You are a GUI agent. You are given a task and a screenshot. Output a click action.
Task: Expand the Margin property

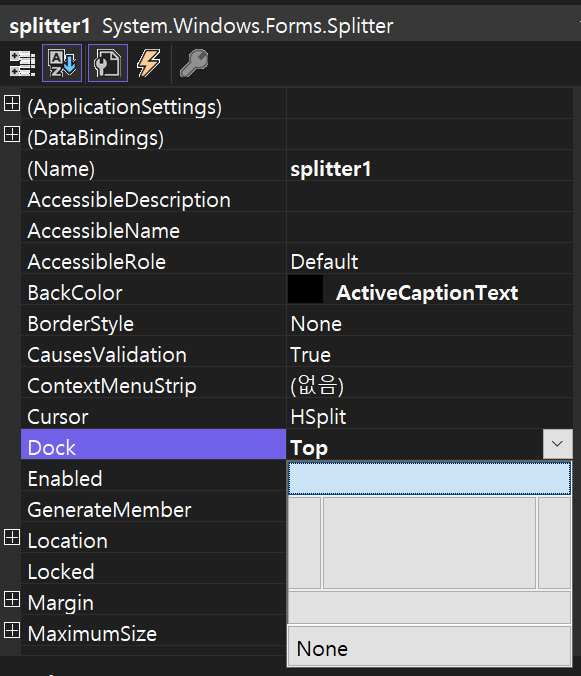click(x=12, y=599)
